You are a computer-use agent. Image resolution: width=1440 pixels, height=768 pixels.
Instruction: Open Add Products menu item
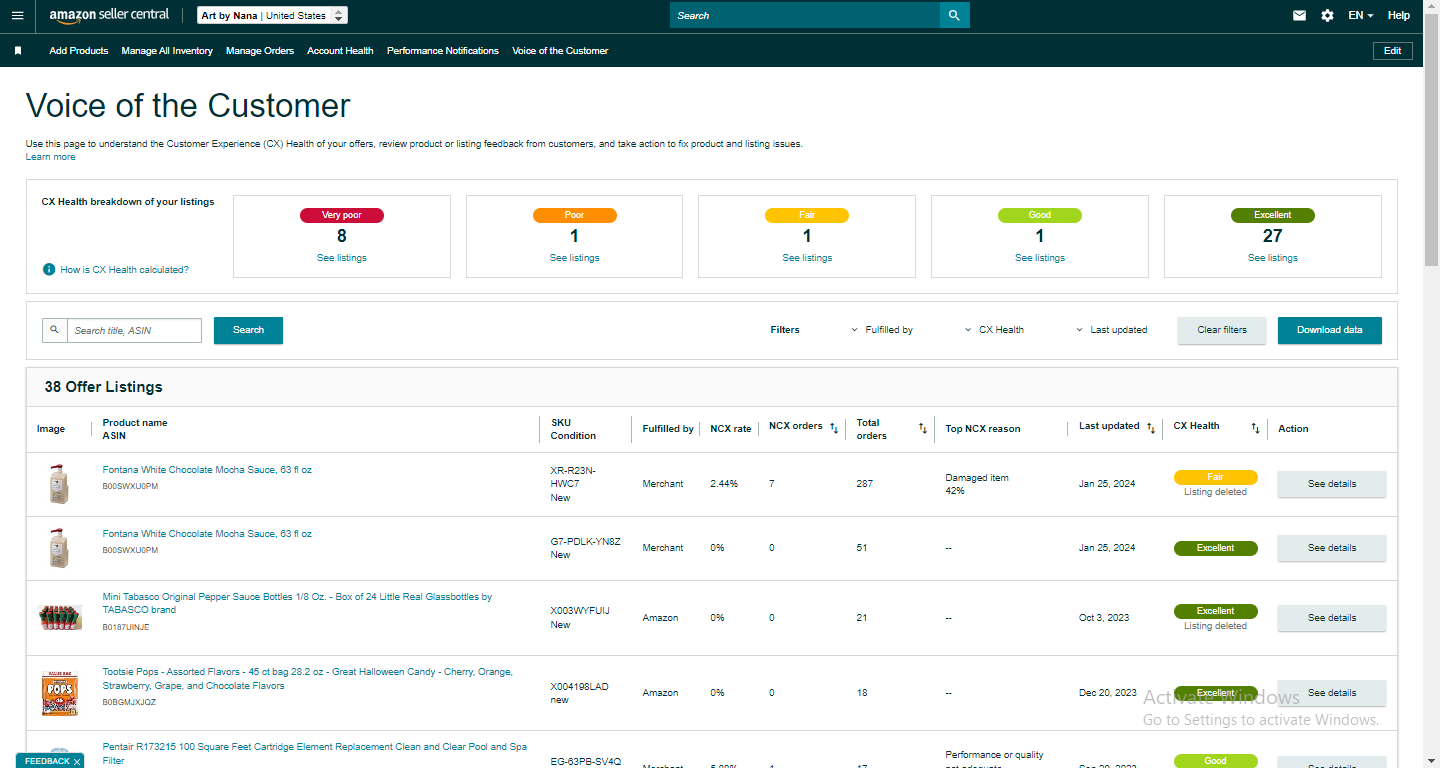click(79, 51)
